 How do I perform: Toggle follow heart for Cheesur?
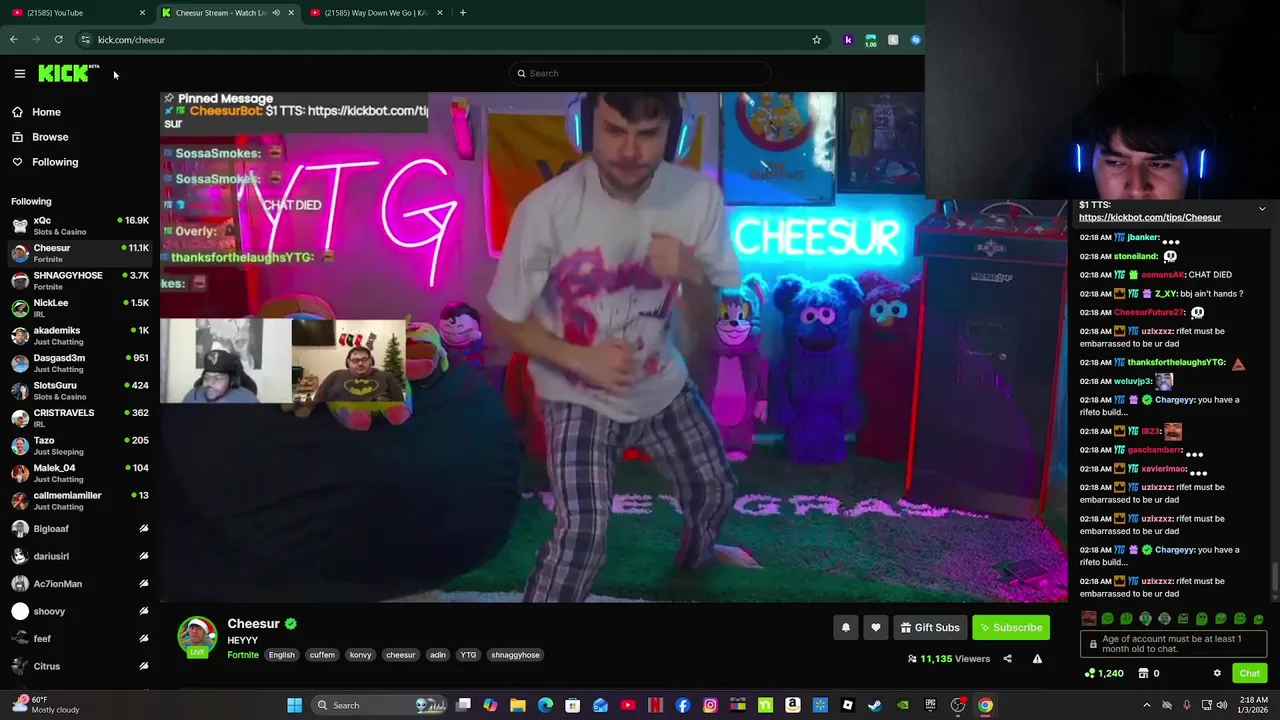click(x=876, y=627)
